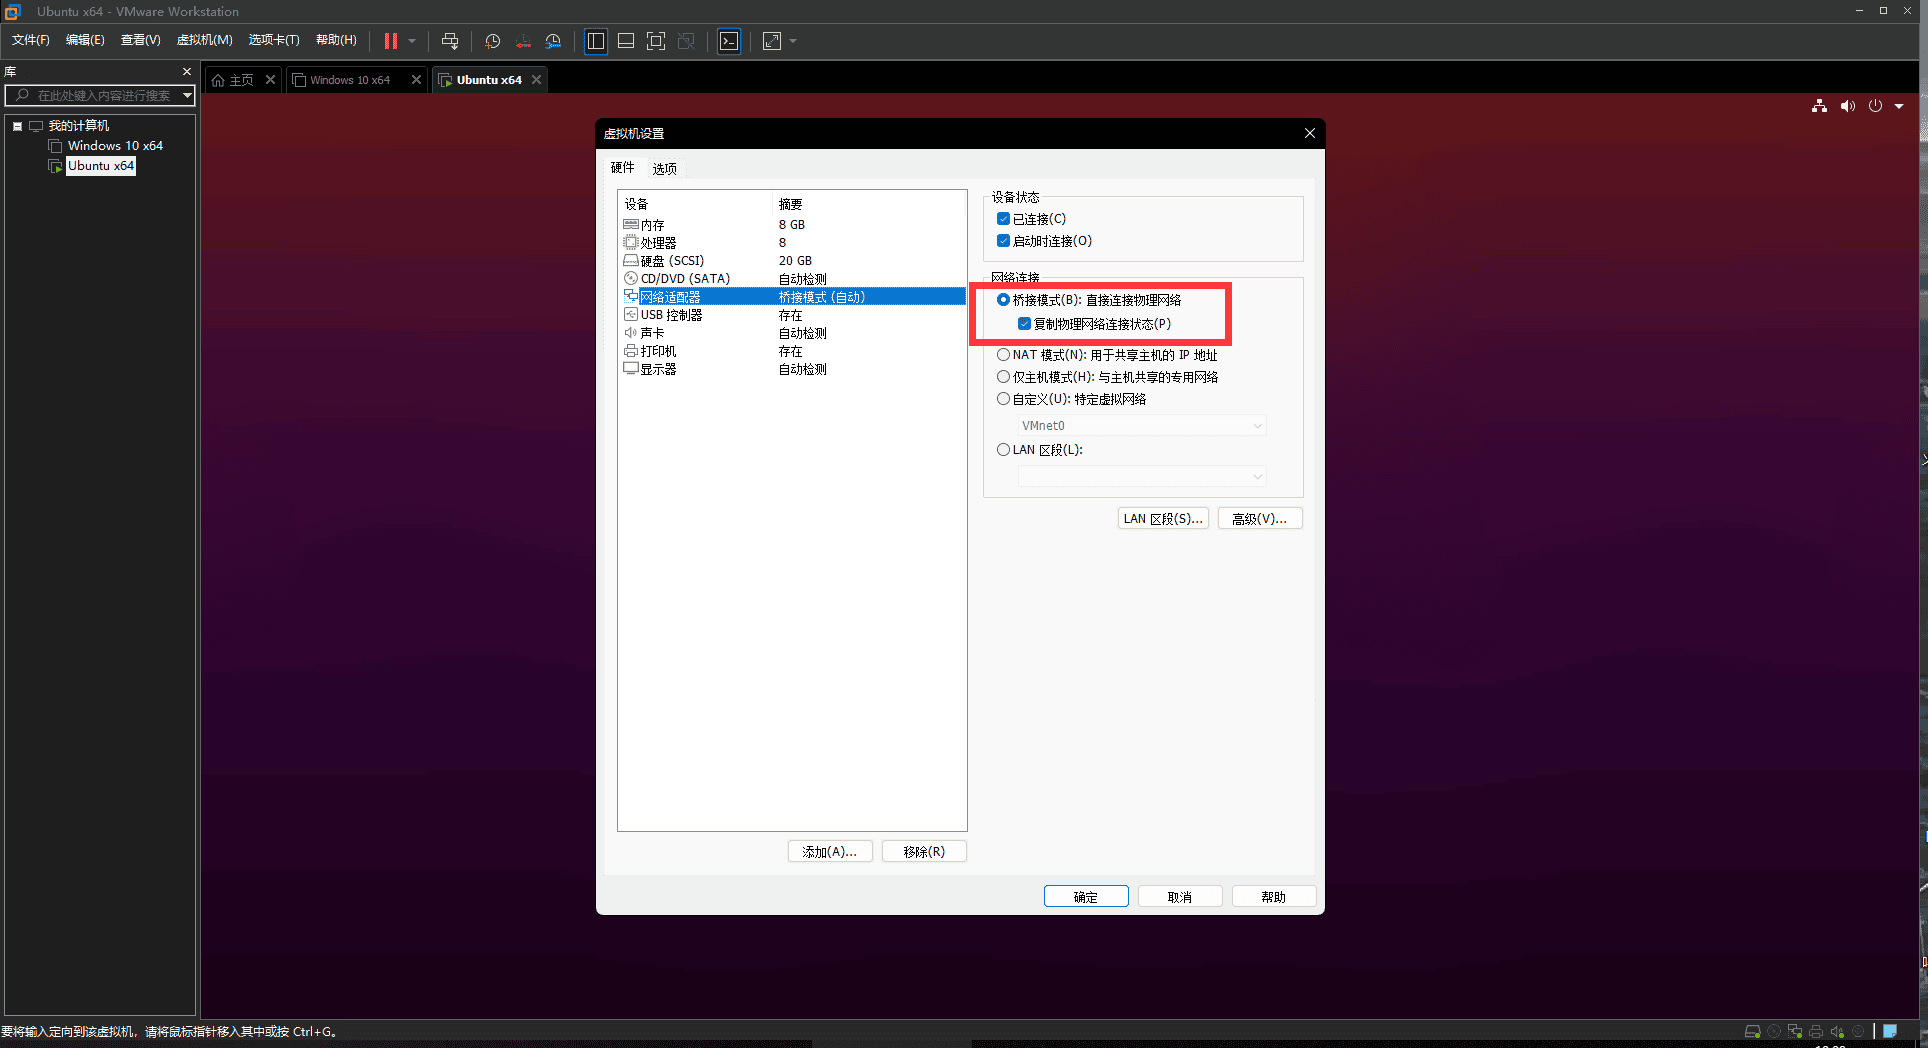Switch to the Windows 10 x64 tab
Viewport: 1928px width, 1048px height.
click(x=349, y=80)
